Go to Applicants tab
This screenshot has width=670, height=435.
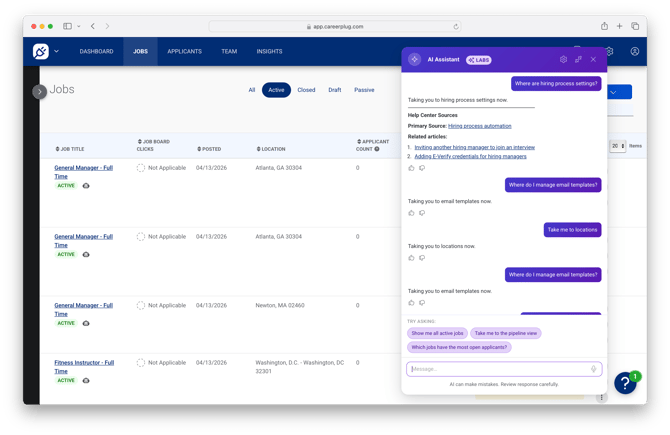coord(184,51)
